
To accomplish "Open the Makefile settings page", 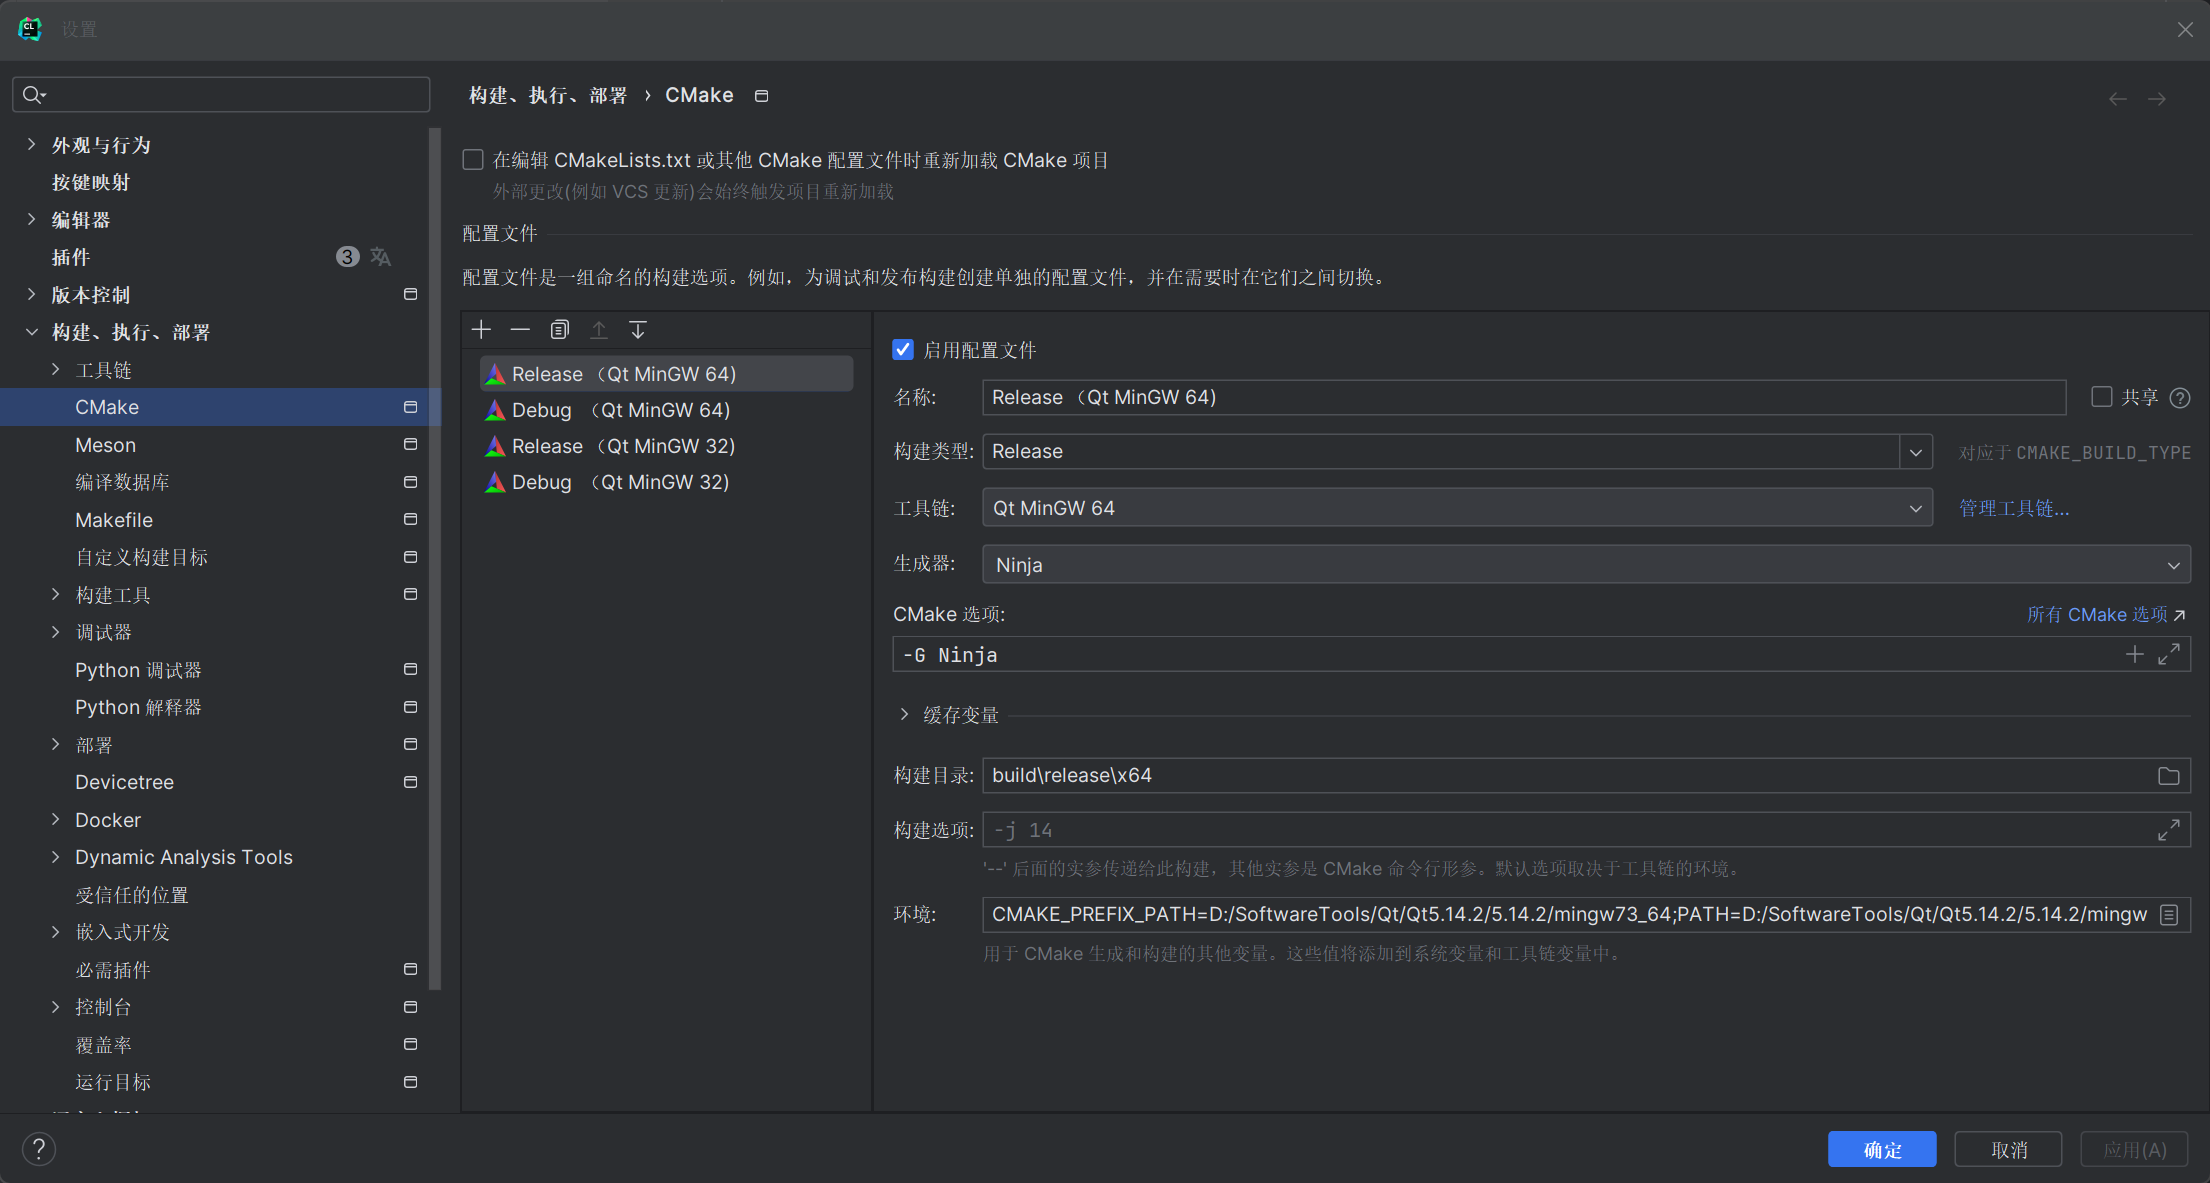I will click(x=114, y=520).
